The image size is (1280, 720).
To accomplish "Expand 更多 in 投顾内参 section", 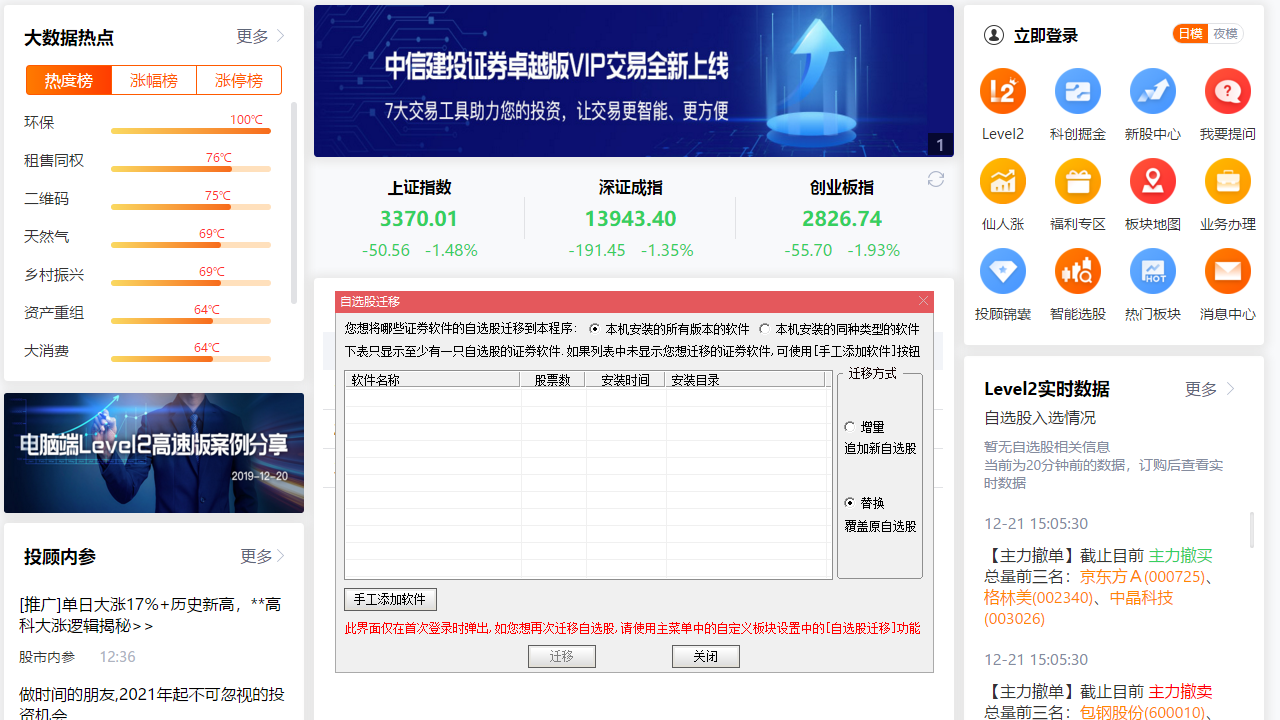I will tap(263, 556).
